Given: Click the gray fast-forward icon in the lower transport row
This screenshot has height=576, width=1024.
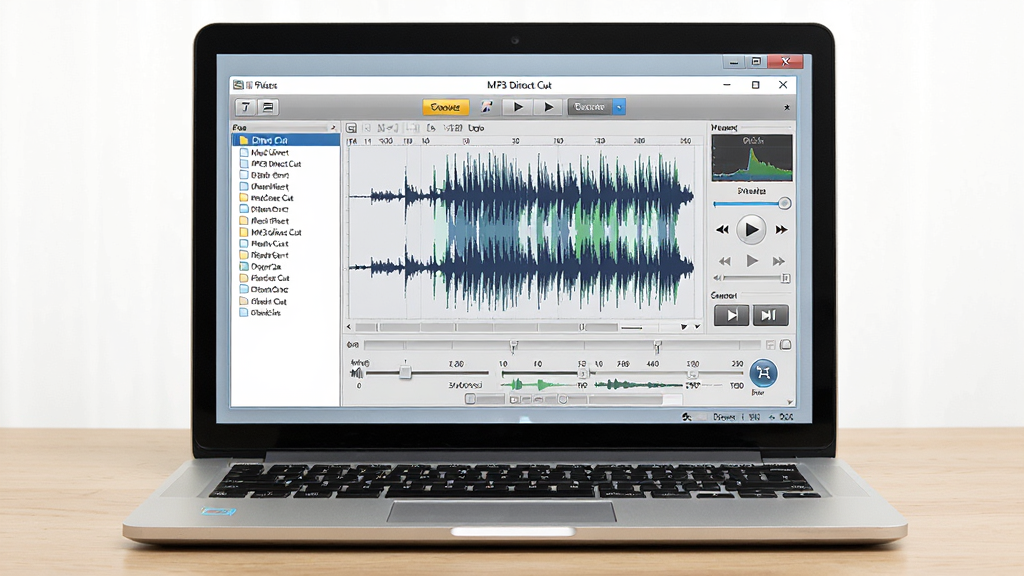Looking at the screenshot, I should point(778,261).
